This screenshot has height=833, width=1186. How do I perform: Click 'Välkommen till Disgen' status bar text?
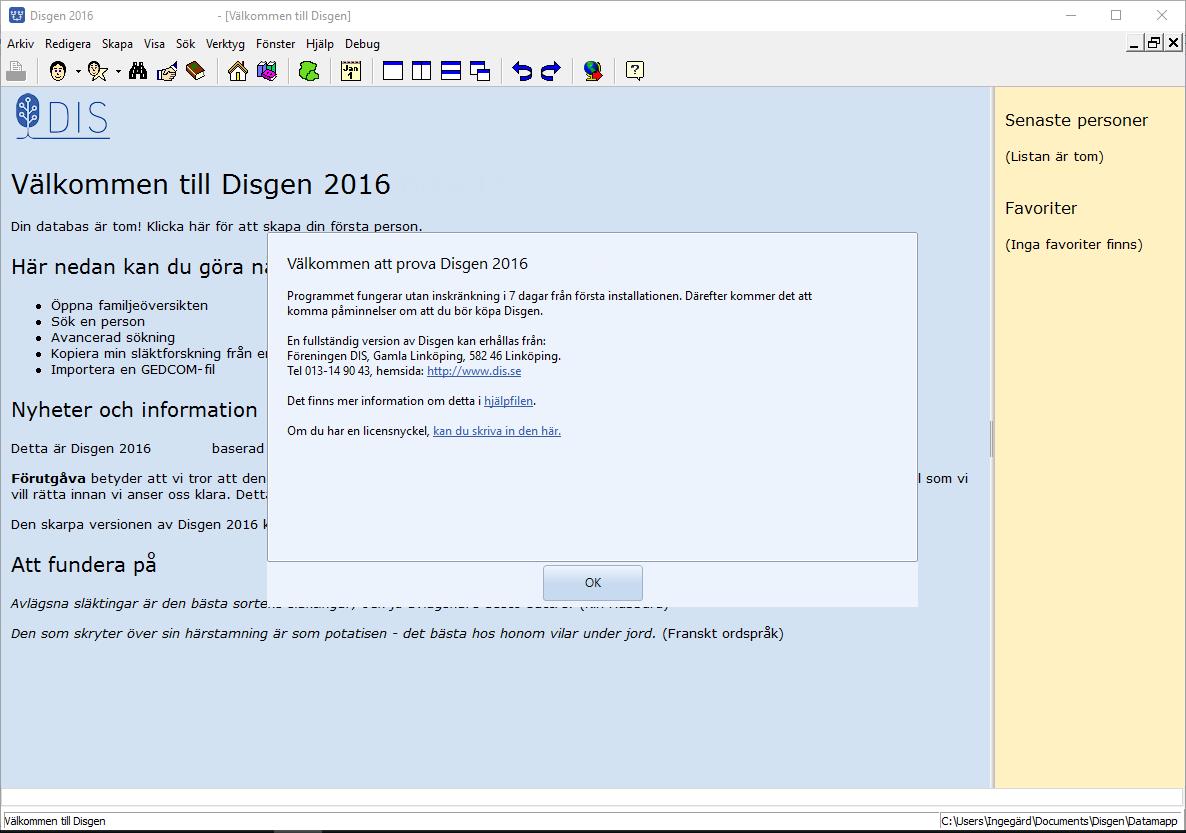[55, 821]
